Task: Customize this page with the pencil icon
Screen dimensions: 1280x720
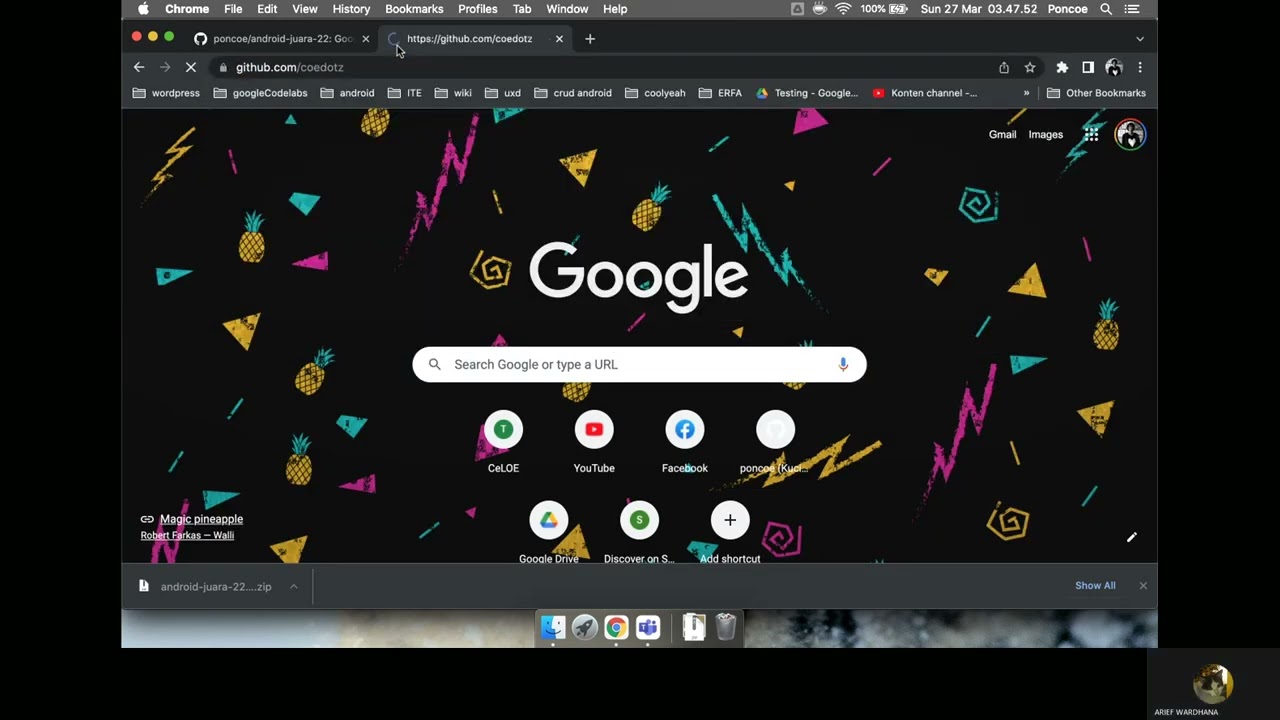Action: click(x=1132, y=538)
